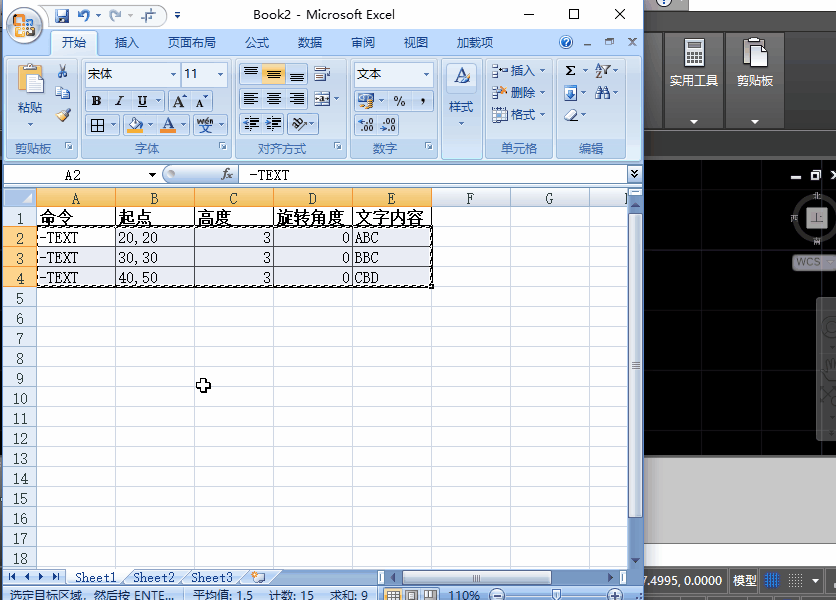Click the AutoSum sigma icon

(570, 71)
